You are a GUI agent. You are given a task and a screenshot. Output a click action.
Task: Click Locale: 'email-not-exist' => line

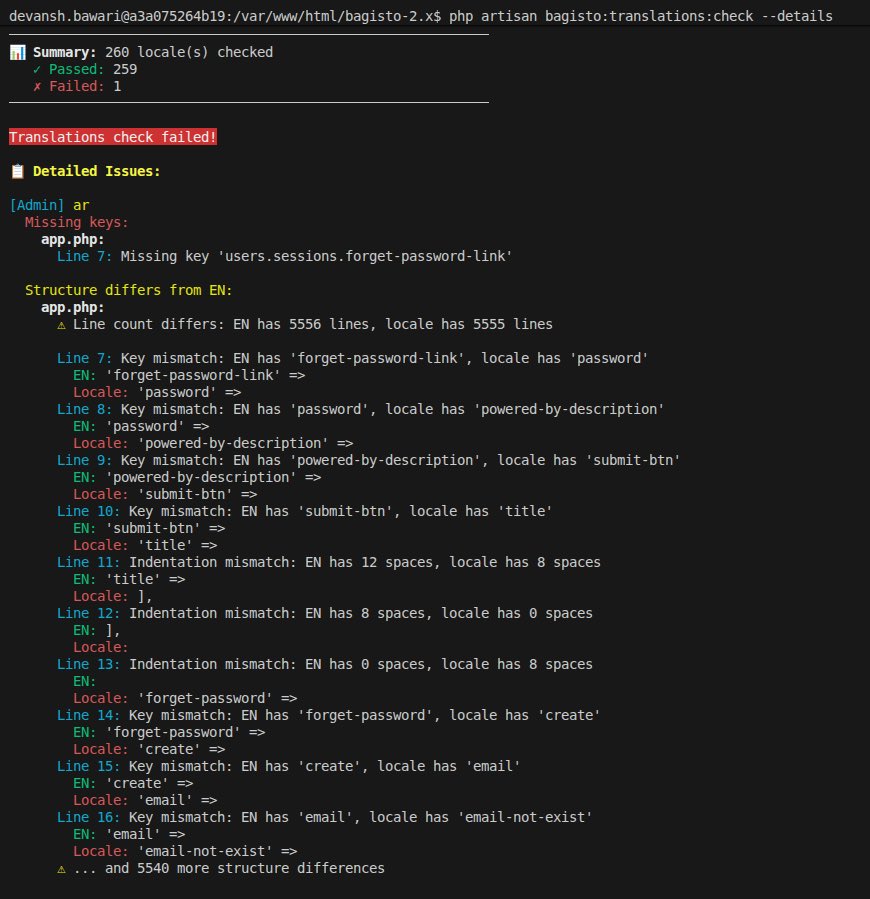tap(185, 852)
